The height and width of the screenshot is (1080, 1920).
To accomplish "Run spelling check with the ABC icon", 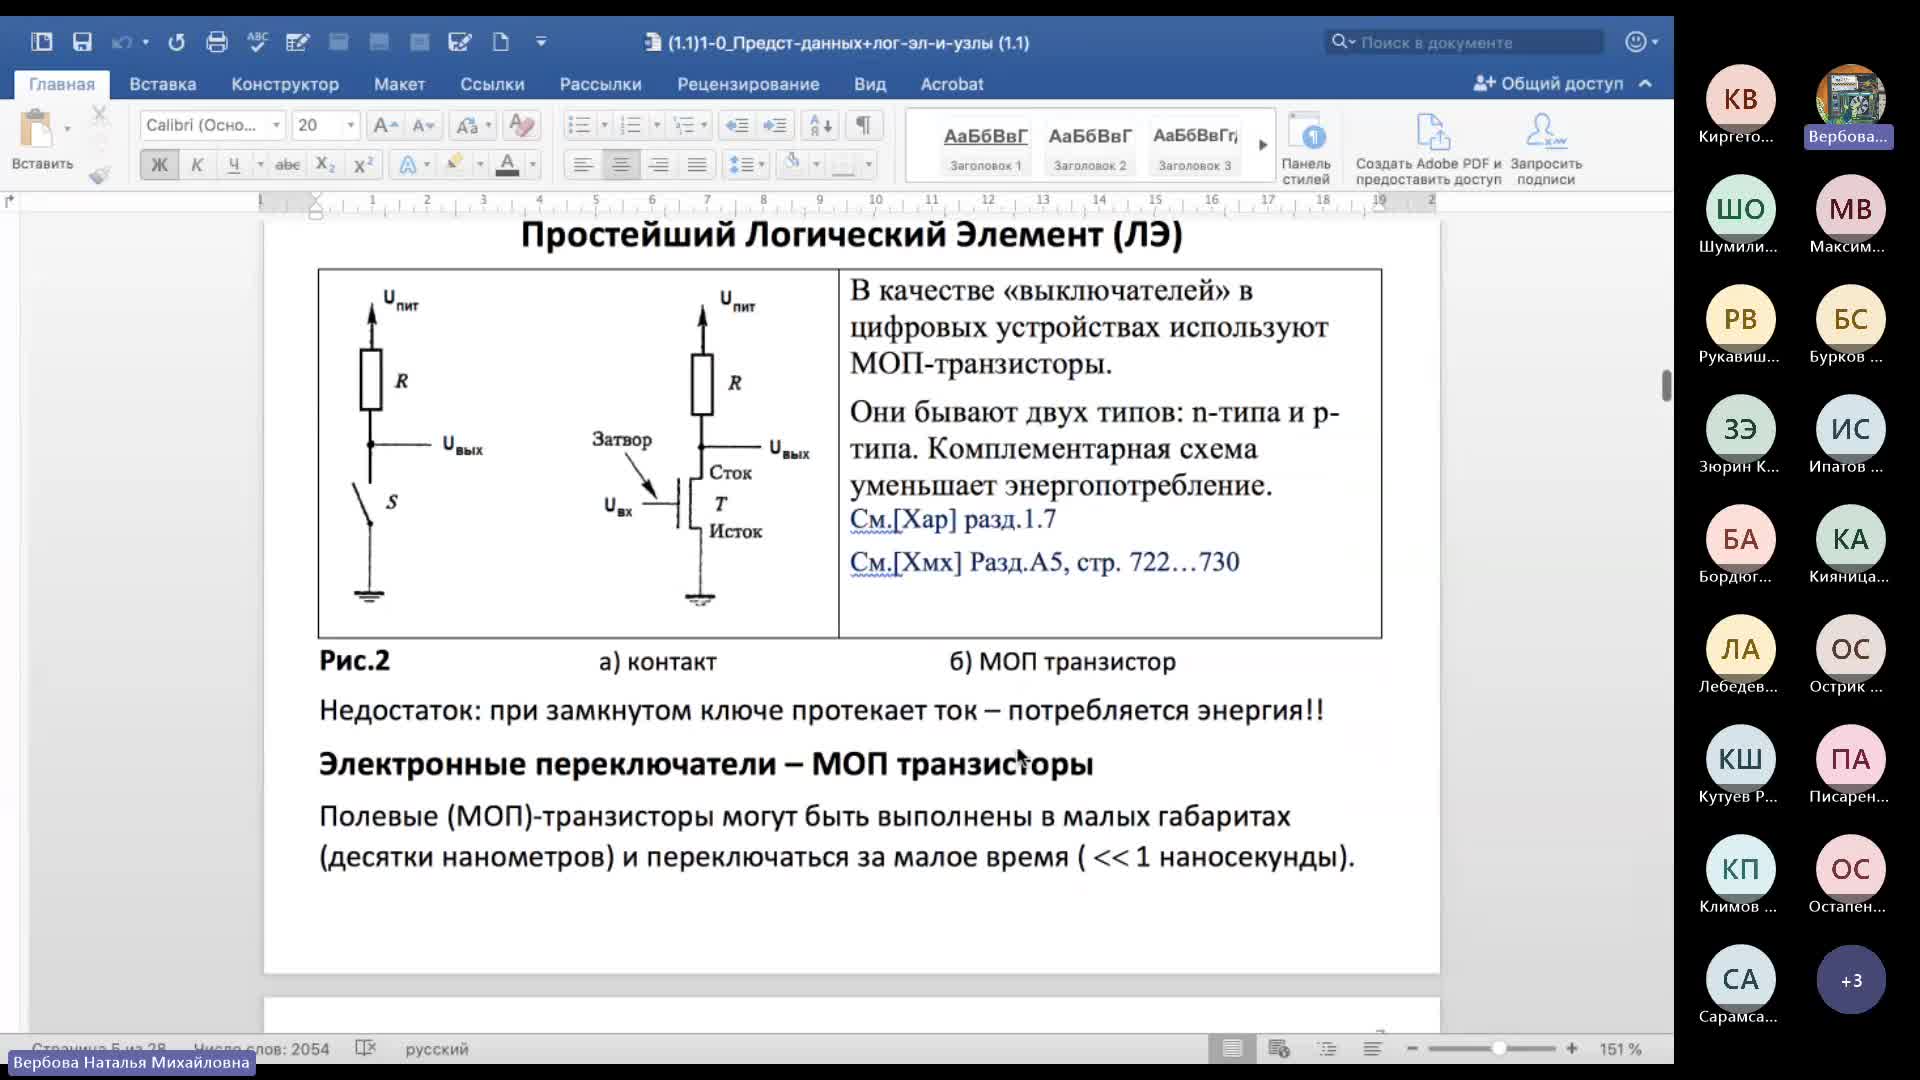I will [257, 41].
